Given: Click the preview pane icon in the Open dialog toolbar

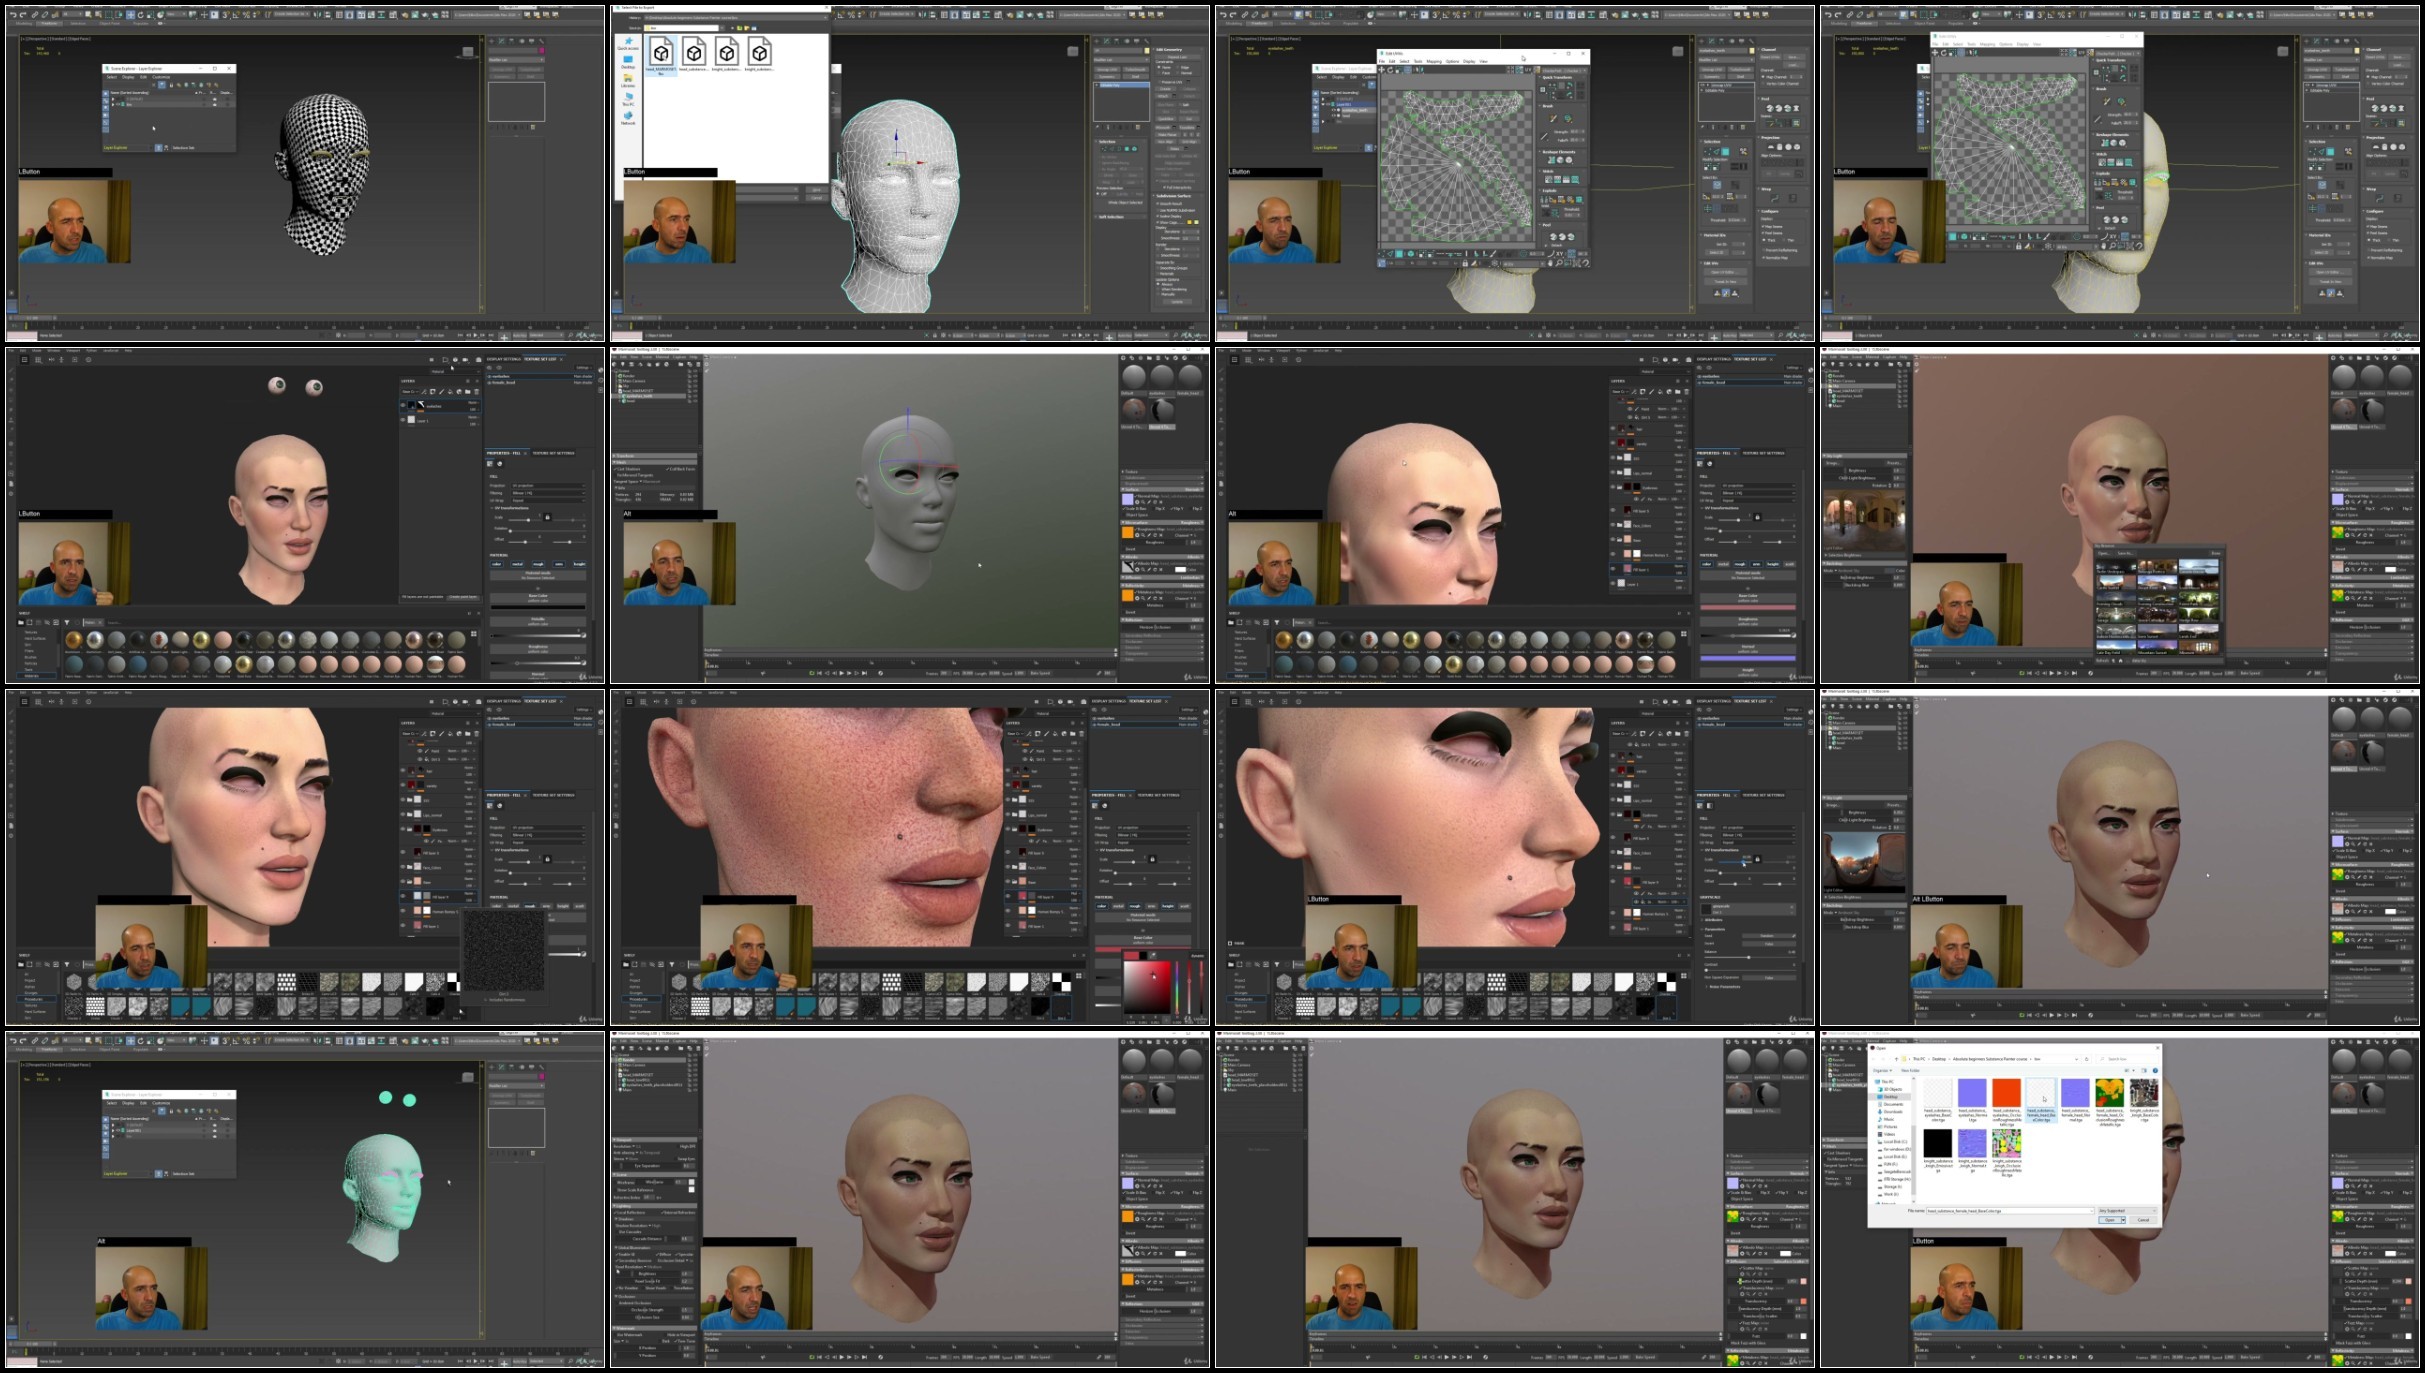Looking at the screenshot, I should [x=2144, y=1070].
